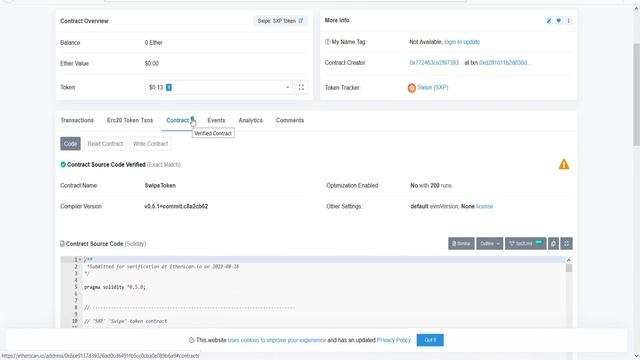Copy the contract source code with copy icon
The width and height of the screenshot is (640, 360).
pos(553,244)
